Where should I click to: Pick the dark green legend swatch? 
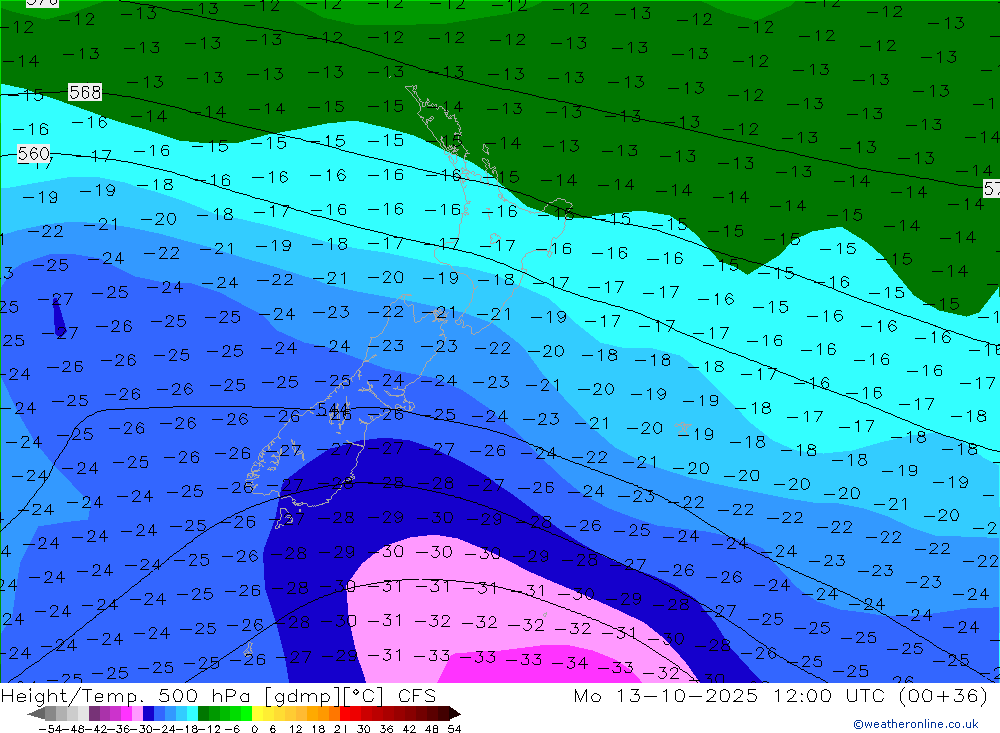pos(203,714)
